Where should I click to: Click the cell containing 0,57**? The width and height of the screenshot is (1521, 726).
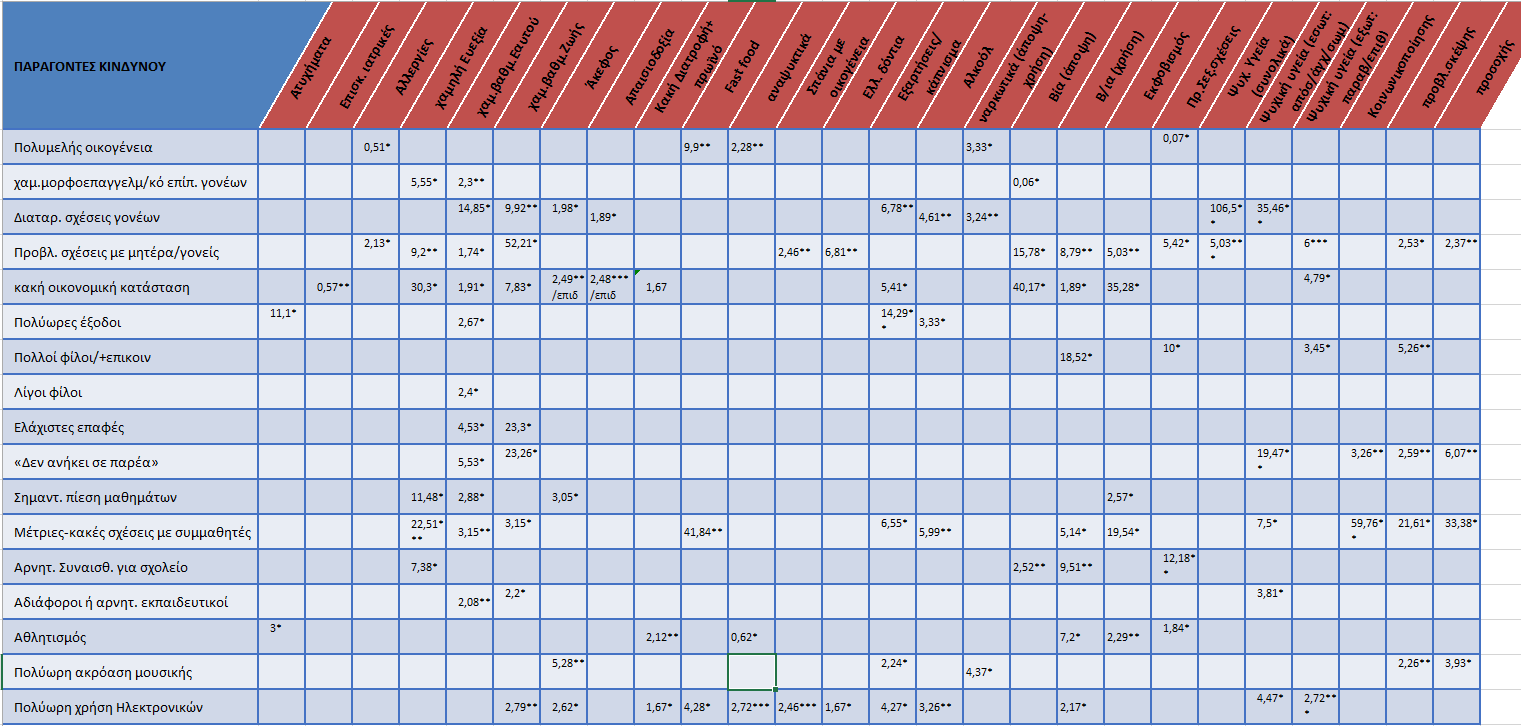click(329, 287)
